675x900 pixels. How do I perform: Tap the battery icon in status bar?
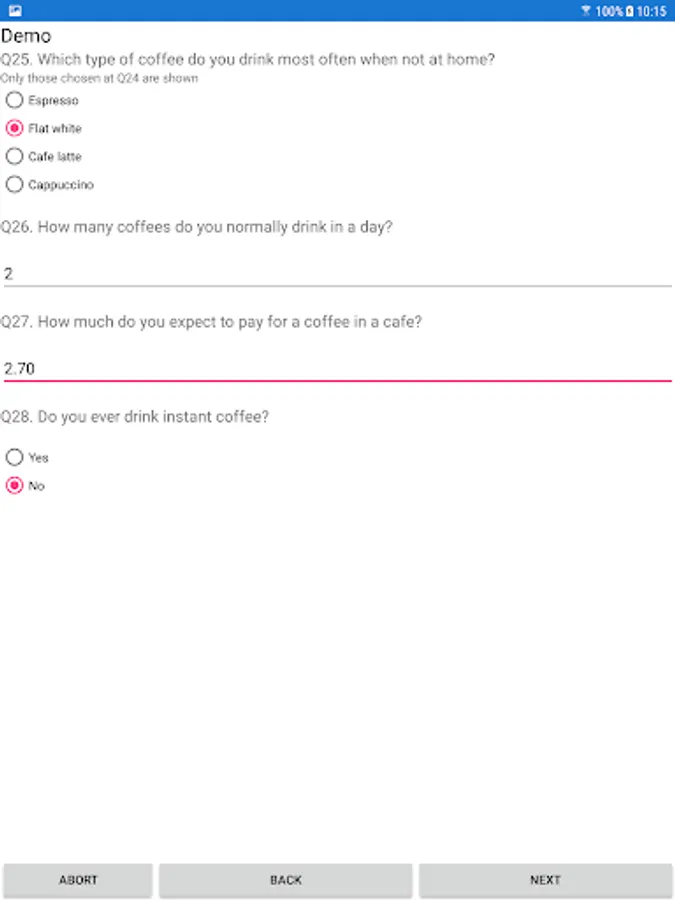pos(629,11)
